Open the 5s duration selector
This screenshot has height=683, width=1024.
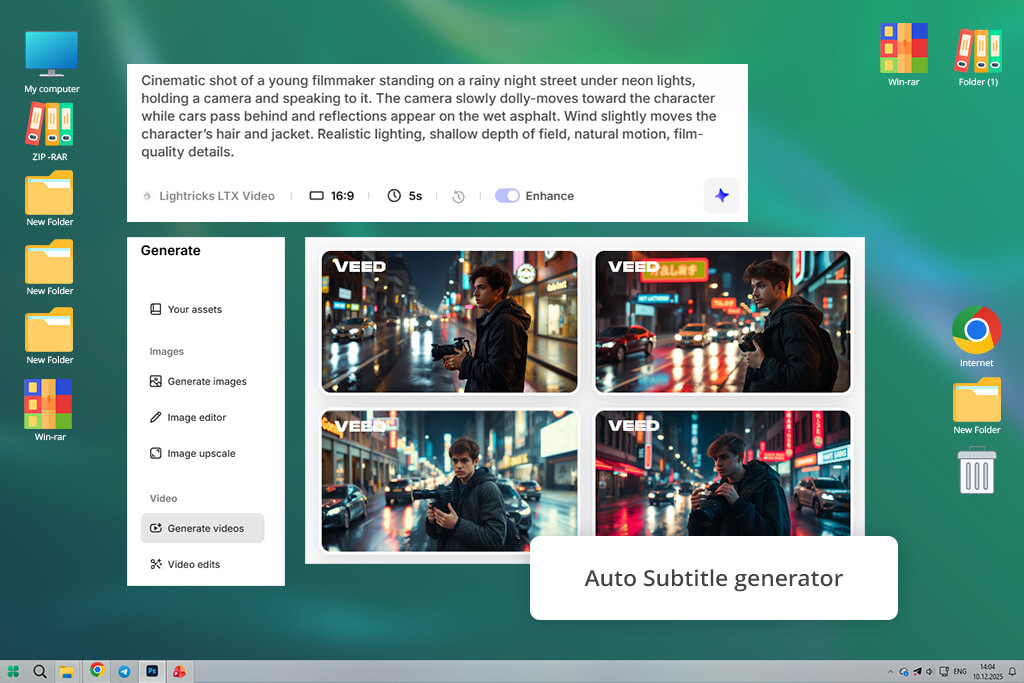pyautogui.click(x=405, y=196)
